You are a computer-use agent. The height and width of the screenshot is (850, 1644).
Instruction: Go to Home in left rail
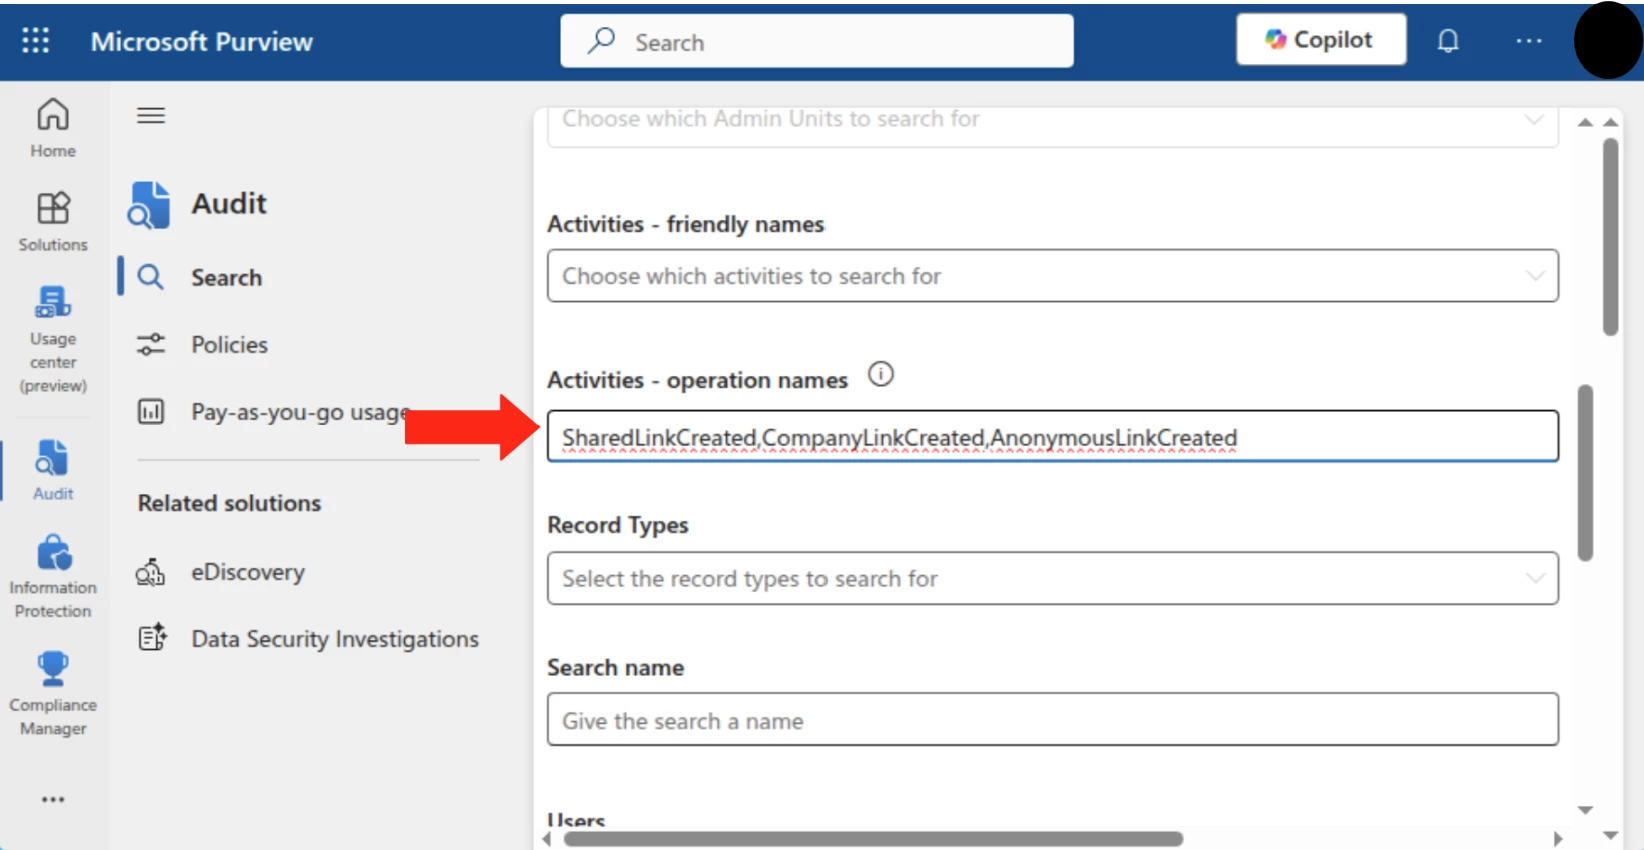[x=53, y=128]
